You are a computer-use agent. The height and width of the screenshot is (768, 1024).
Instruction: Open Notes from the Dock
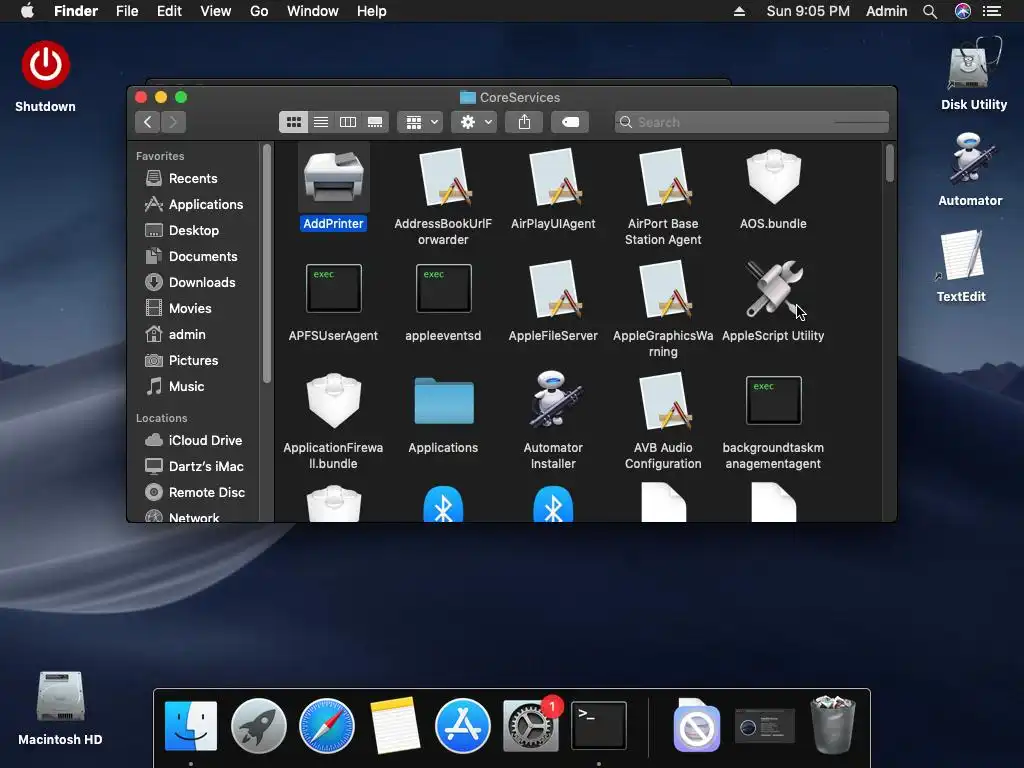[x=394, y=726]
